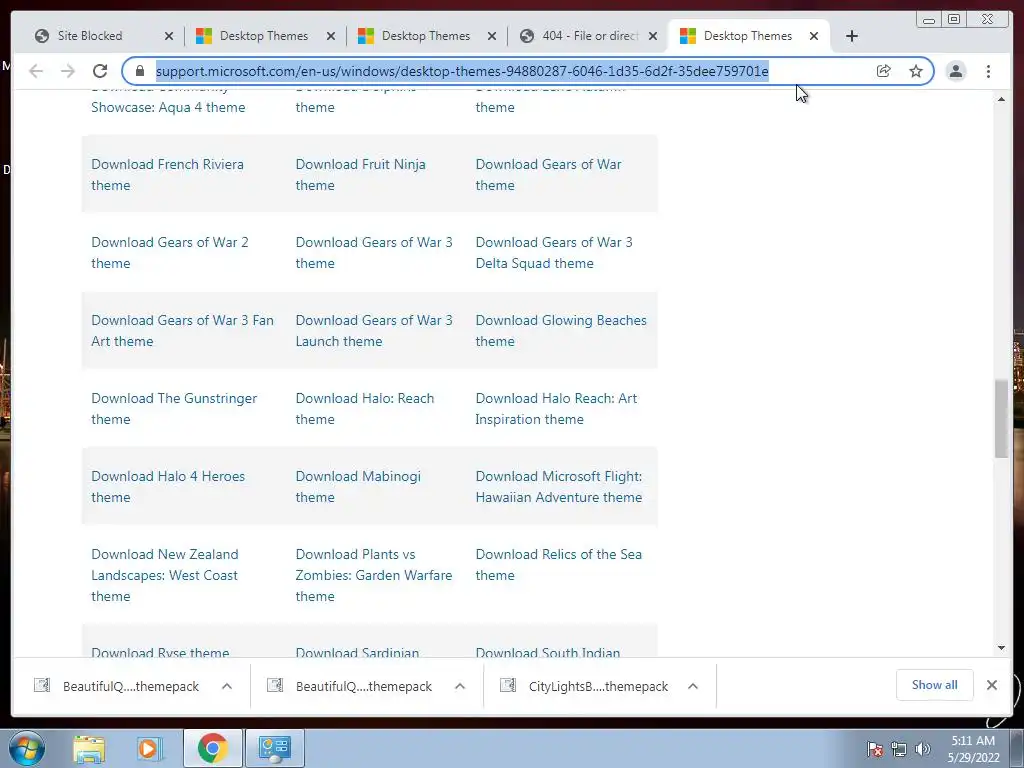This screenshot has height=768, width=1024.
Task: Open the Windows Start menu orb
Action: [x=27, y=748]
